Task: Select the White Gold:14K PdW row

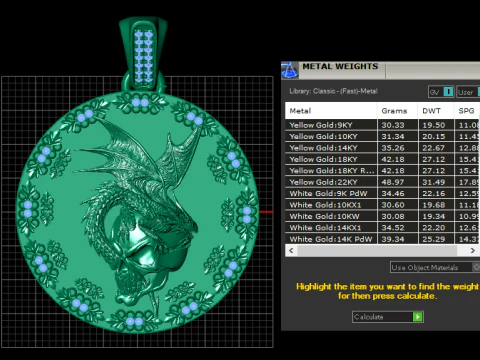Action: coord(382,239)
